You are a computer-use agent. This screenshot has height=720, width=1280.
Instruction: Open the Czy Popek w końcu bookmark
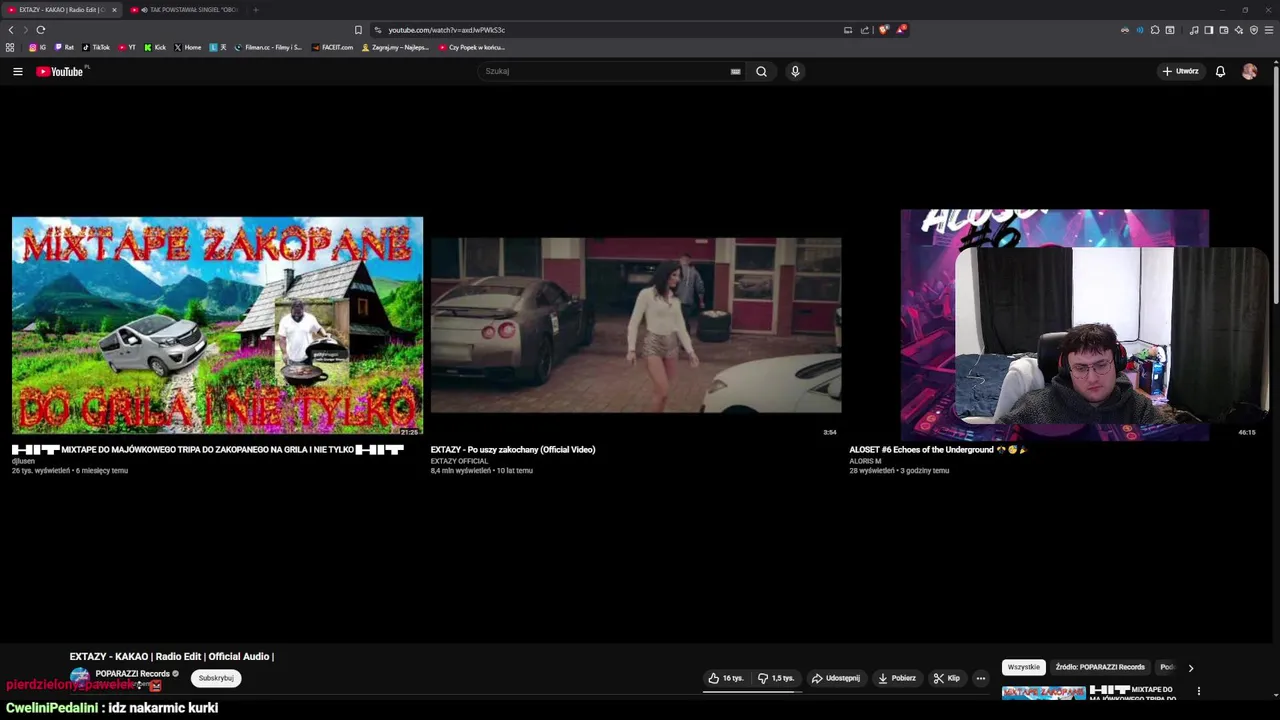tap(472, 47)
